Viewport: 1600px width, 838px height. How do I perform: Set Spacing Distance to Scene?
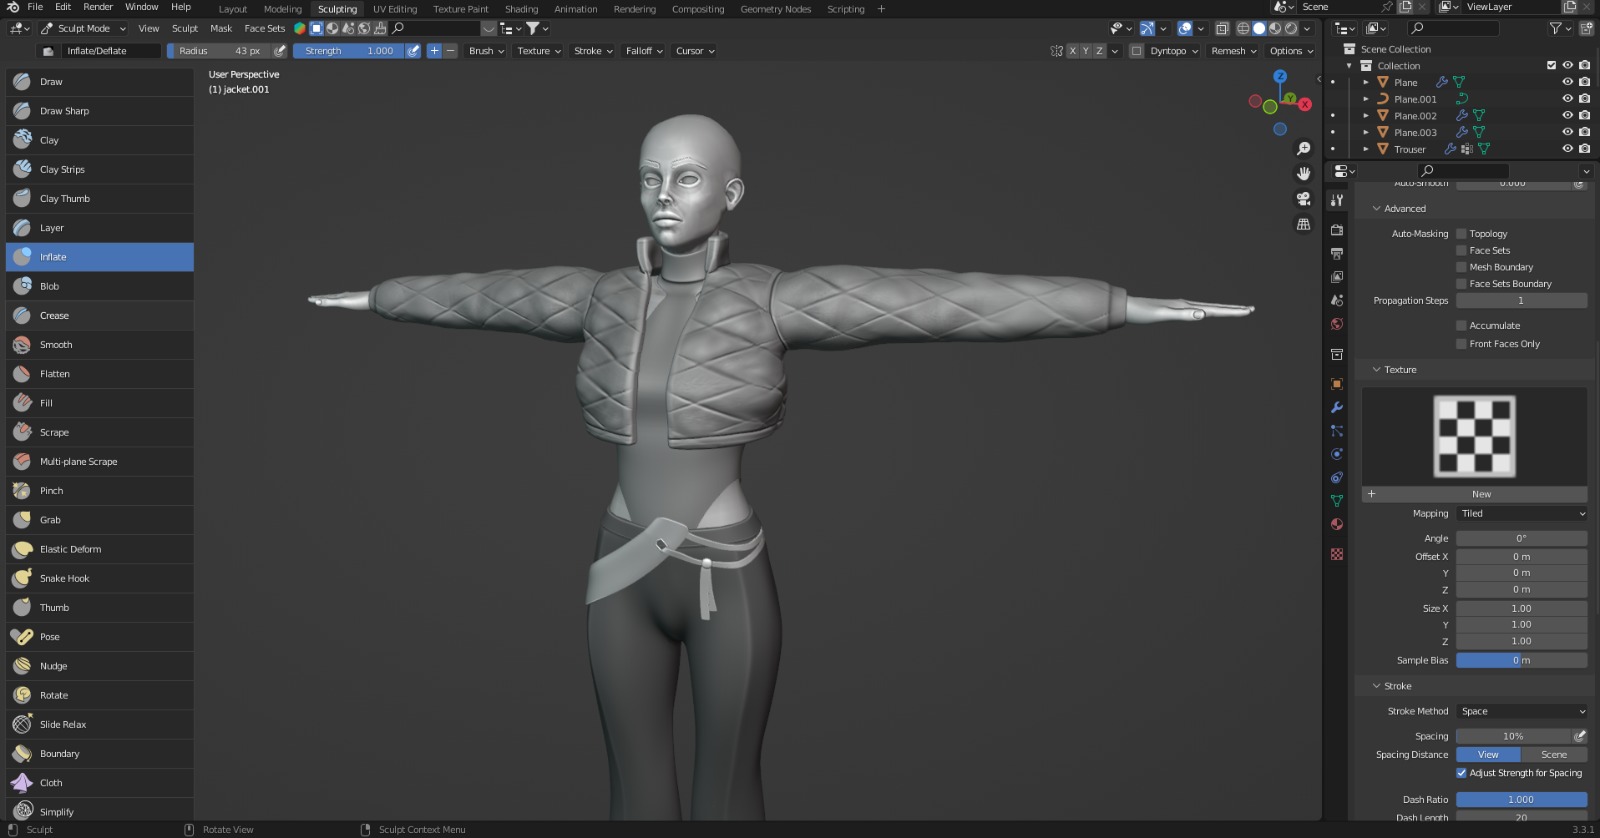(x=1554, y=755)
